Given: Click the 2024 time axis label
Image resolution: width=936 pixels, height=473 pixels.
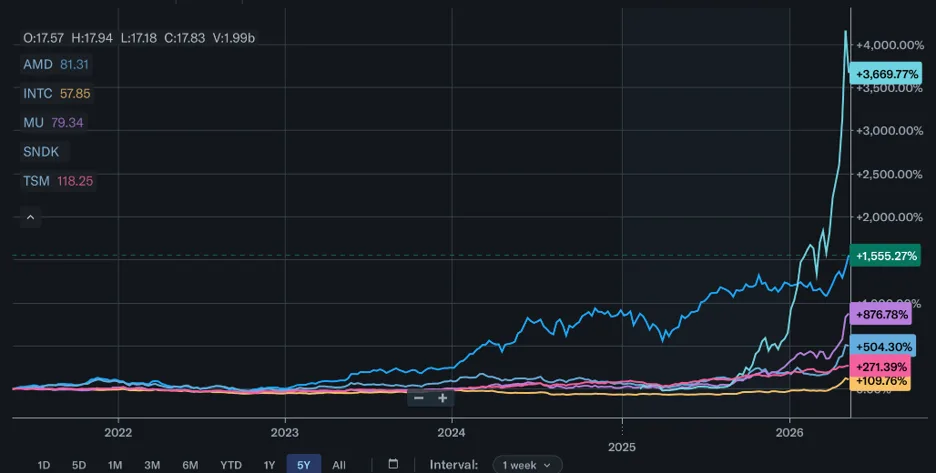Looking at the screenshot, I should [x=451, y=432].
